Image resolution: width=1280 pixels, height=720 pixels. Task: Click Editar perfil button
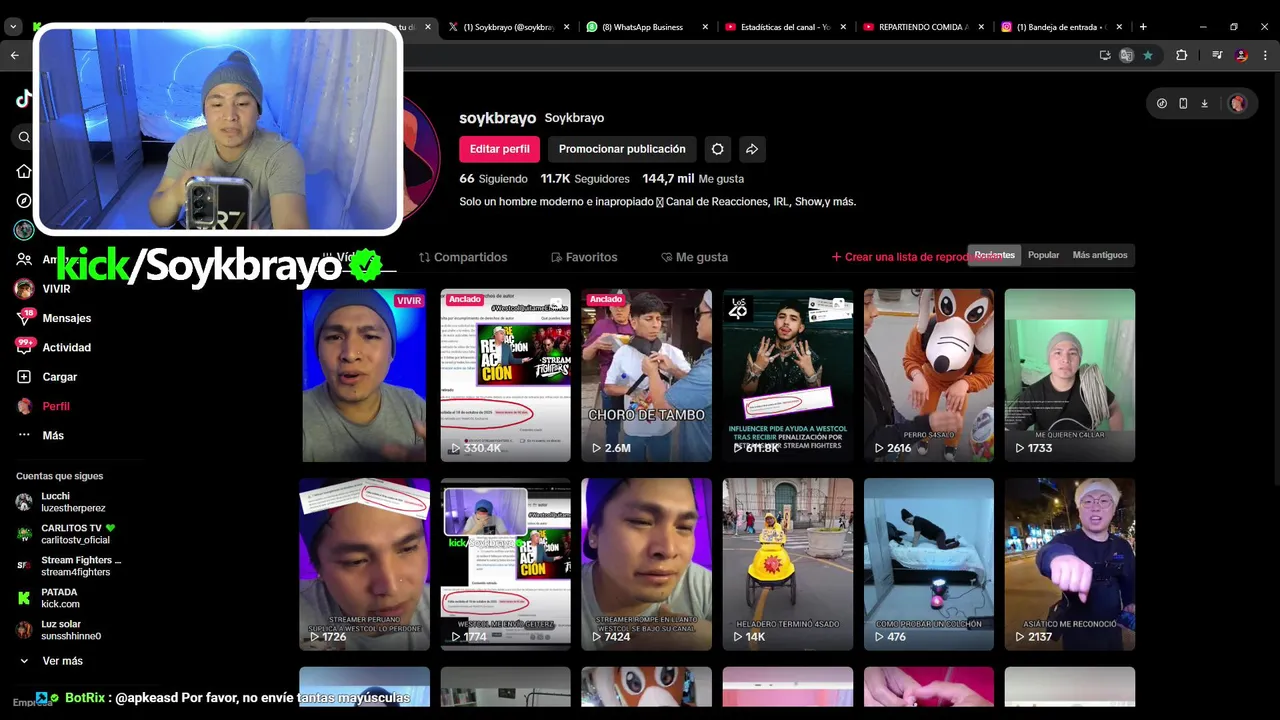(500, 149)
